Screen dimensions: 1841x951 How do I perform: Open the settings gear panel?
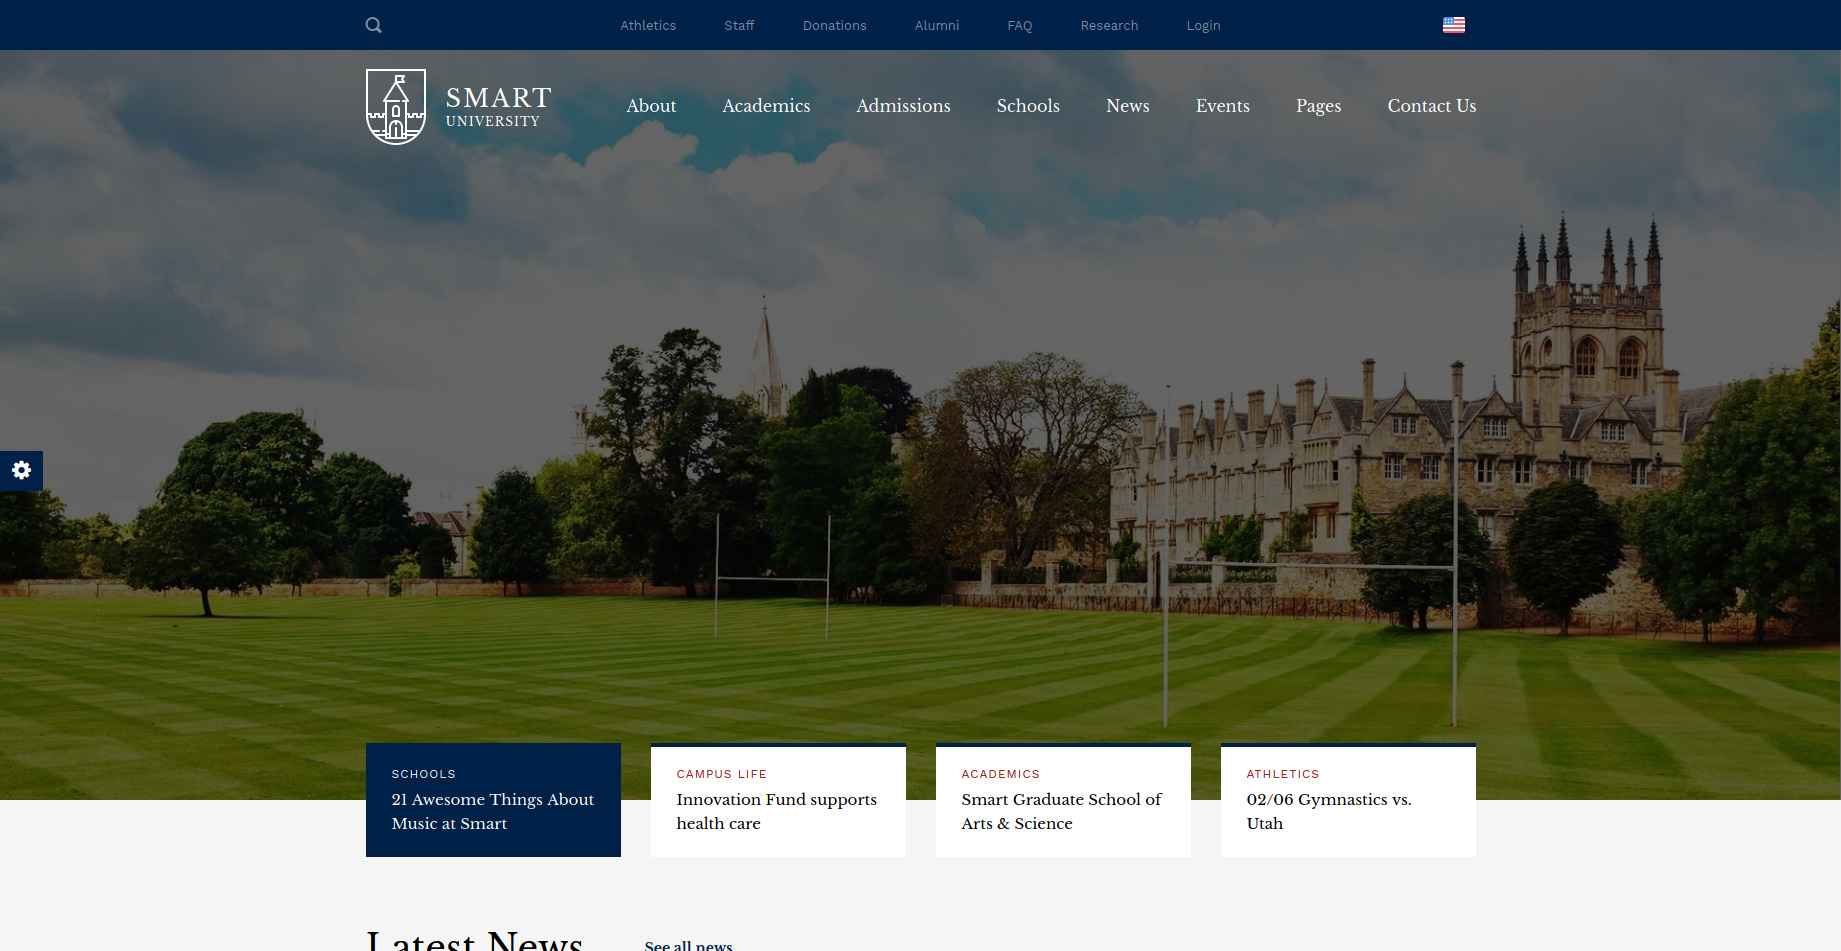tap(21, 470)
